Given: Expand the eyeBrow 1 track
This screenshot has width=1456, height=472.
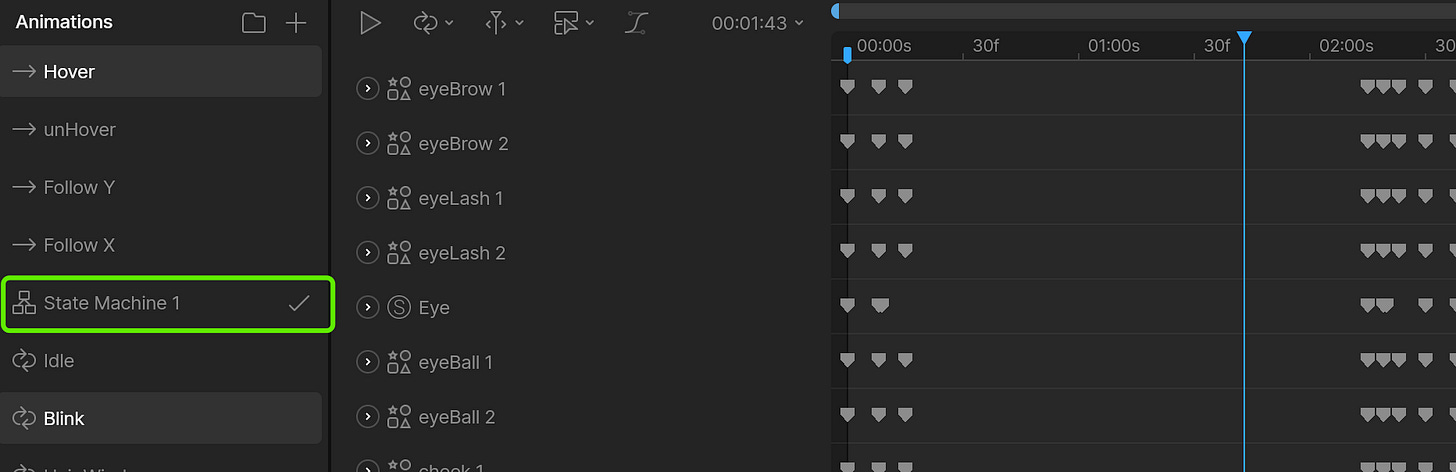Looking at the screenshot, I should pyautogui.click(x=368, y=89).
